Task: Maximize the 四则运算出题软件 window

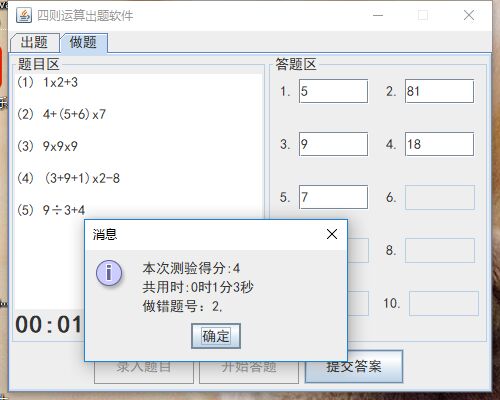Action: click(423, 15)
